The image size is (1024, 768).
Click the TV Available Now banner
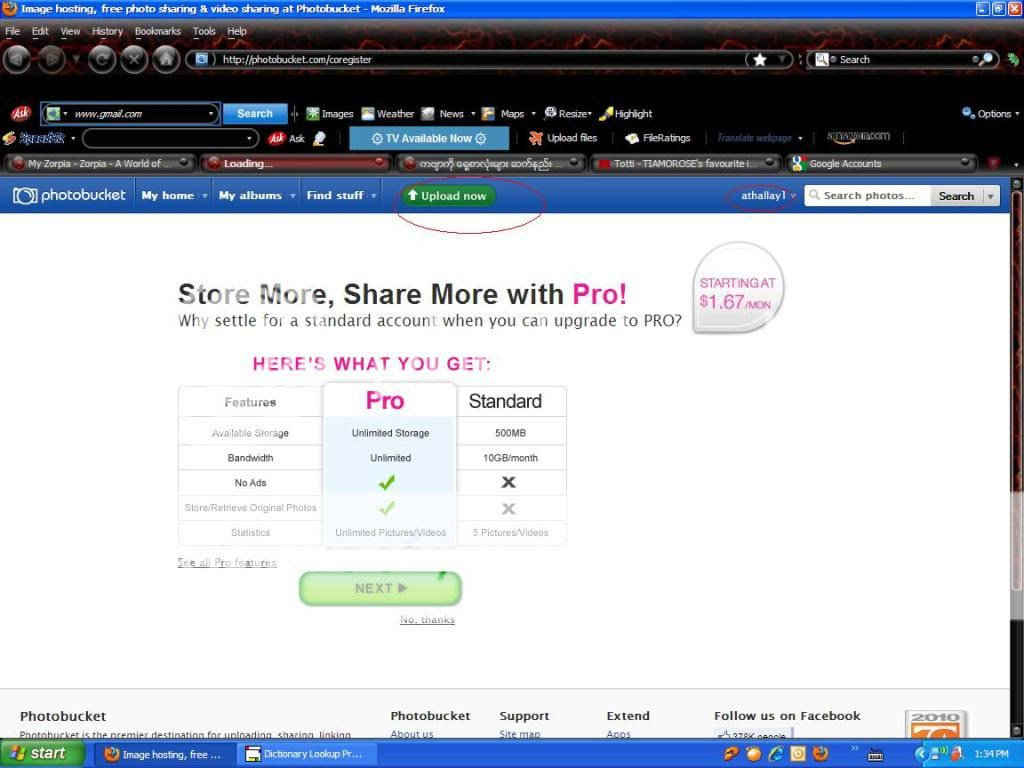coord(428,138)
